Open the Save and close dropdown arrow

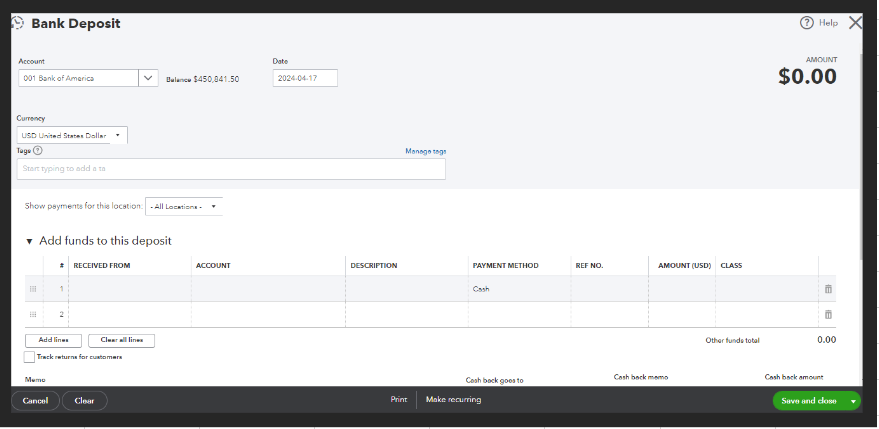[854, 401]
